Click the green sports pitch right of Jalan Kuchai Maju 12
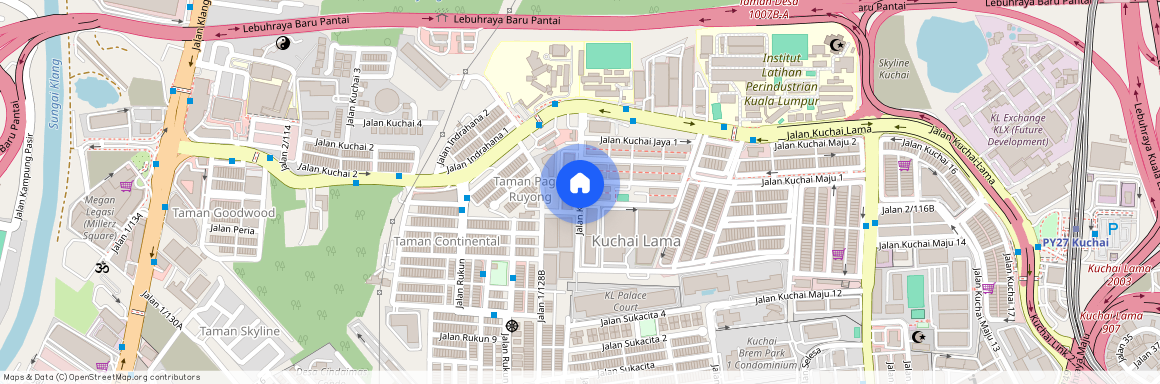Image resolution: width=1160 pixels, height=384 pixels. 916,292
